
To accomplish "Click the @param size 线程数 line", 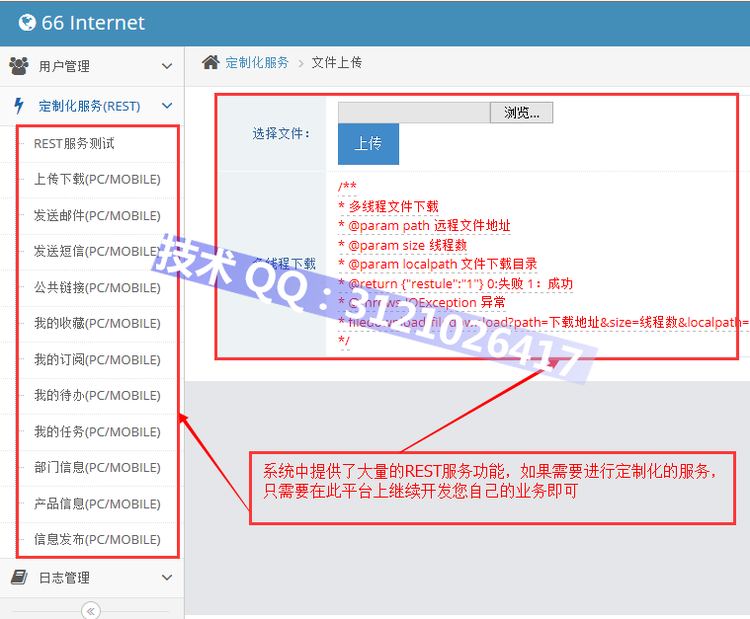I will pos(403,245).
